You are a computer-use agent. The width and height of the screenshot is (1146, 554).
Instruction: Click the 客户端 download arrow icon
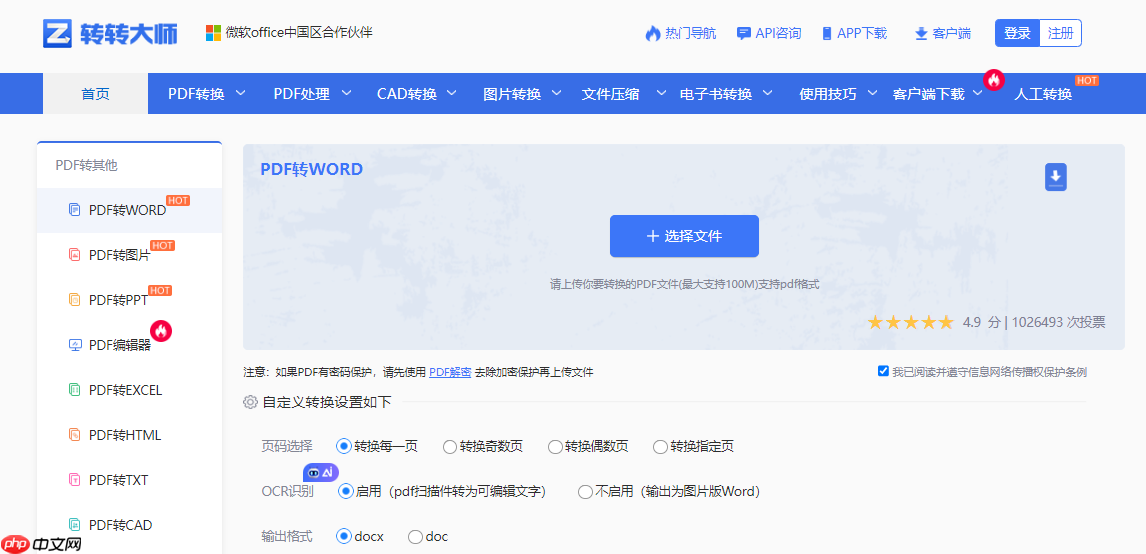[921, 34]
